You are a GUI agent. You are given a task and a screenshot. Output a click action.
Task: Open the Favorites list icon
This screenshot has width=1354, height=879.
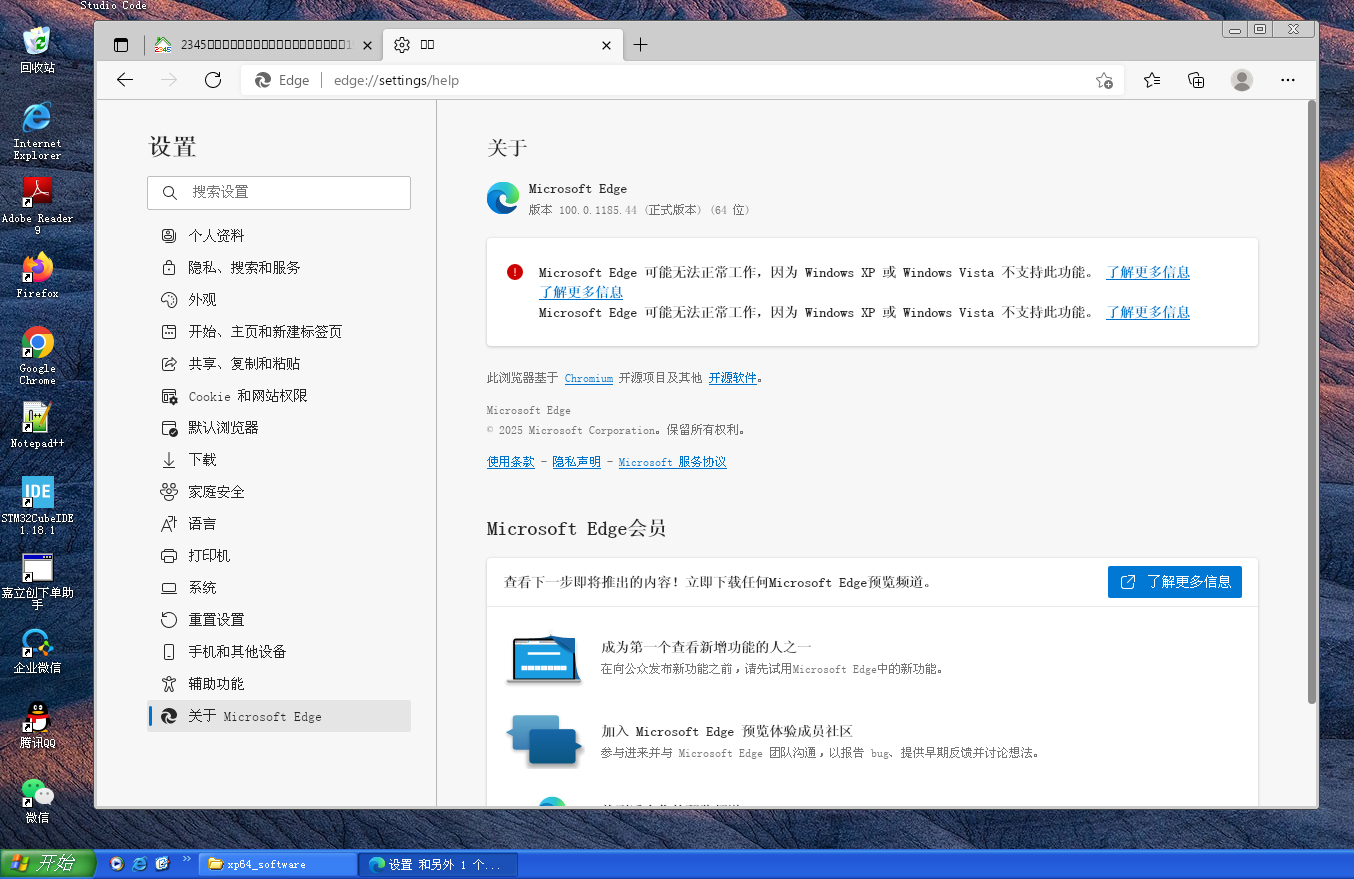pyautogui.click(x=1152, y=80)
